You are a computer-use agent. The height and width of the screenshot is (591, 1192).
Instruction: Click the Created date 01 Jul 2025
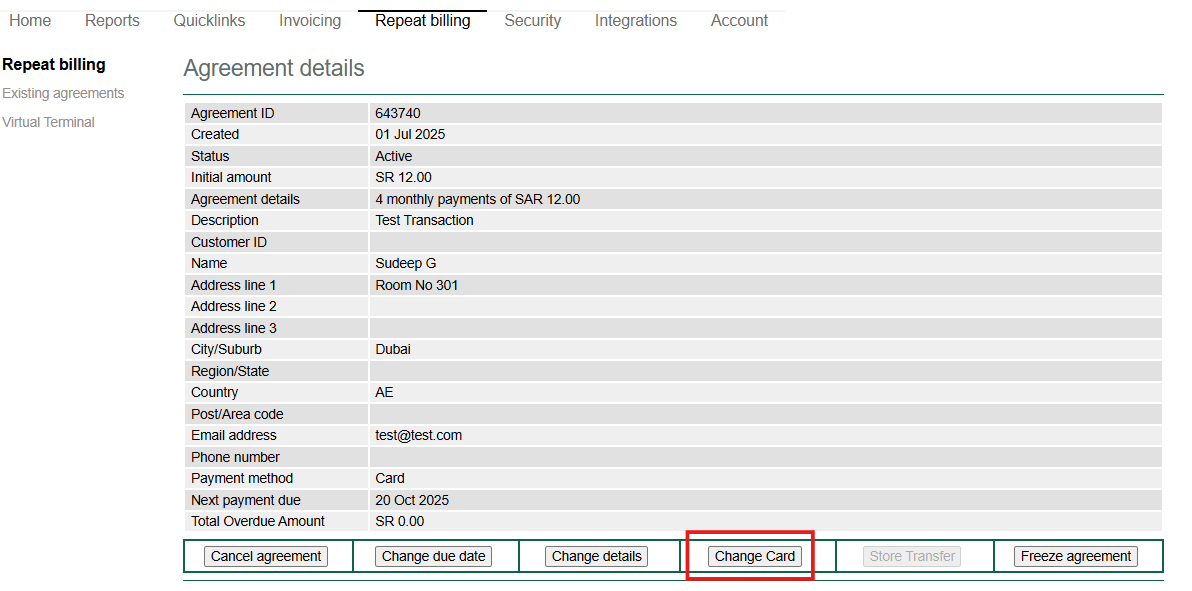pos(411,135)
